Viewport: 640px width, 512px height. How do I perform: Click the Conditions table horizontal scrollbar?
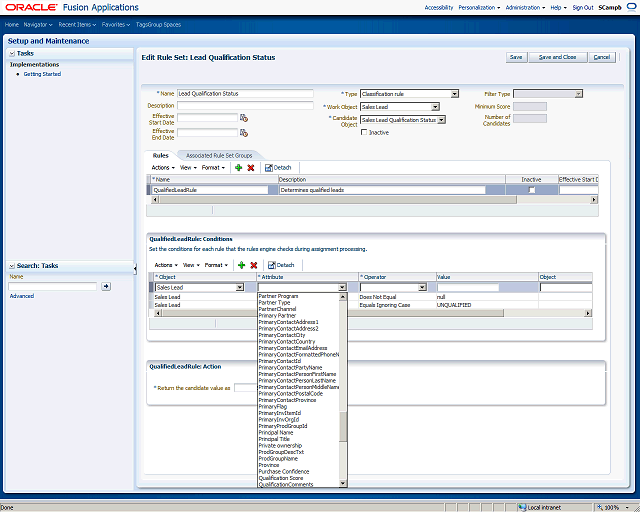click(332, 313)
